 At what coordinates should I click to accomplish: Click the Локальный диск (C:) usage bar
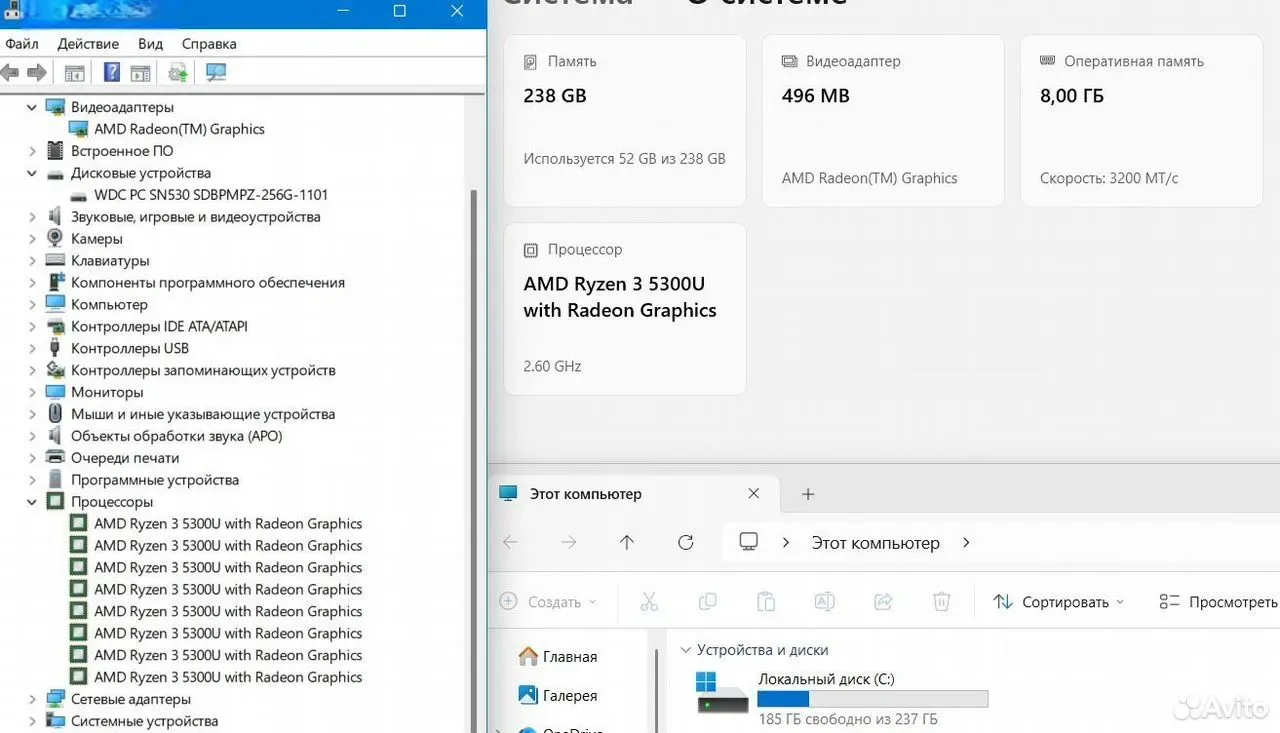(x=873, y=699)
